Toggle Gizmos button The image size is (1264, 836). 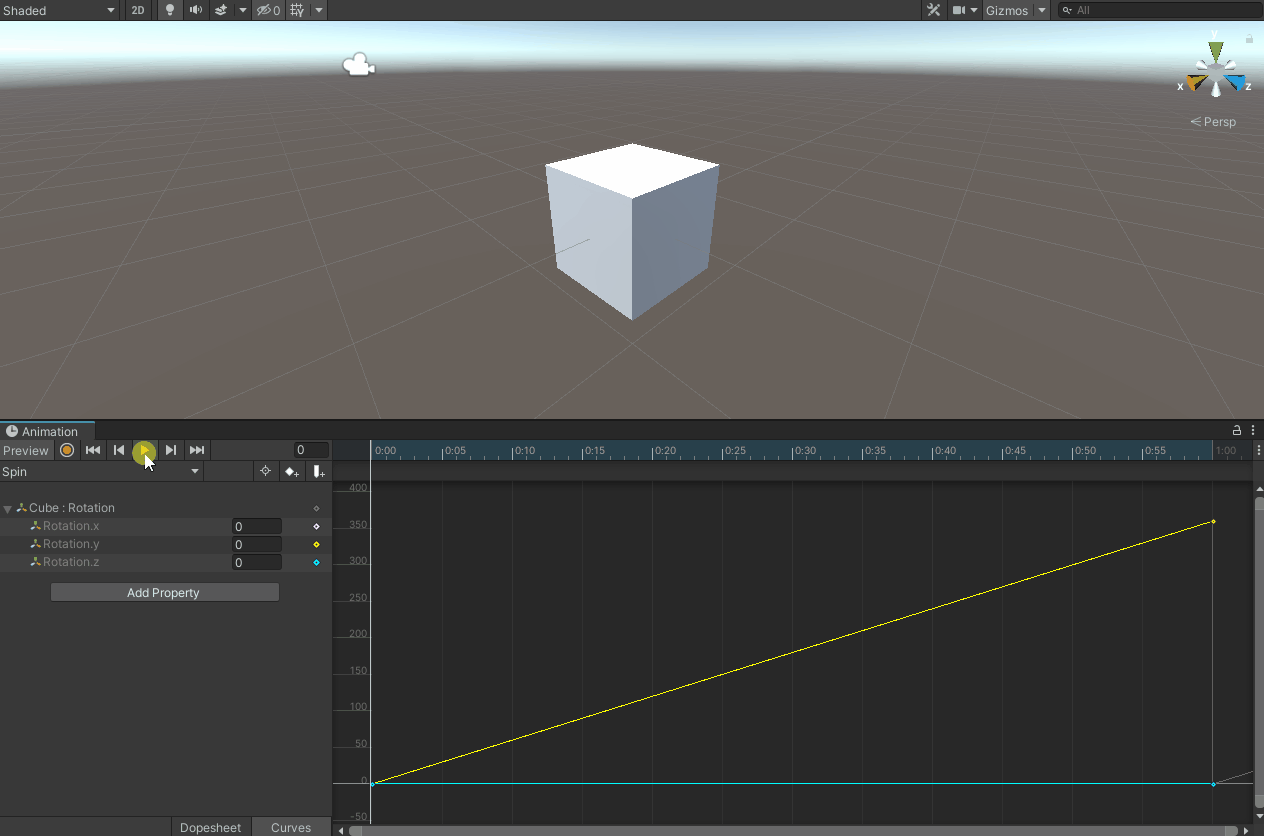tap(1007, 10)
